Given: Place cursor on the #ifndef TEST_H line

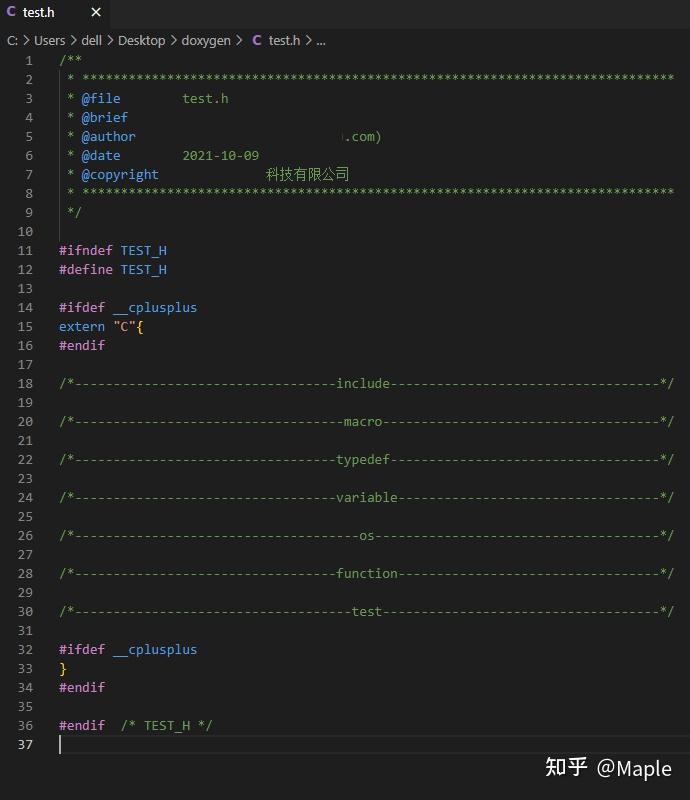Looking at the screenshot, I should tap(115, 250).
